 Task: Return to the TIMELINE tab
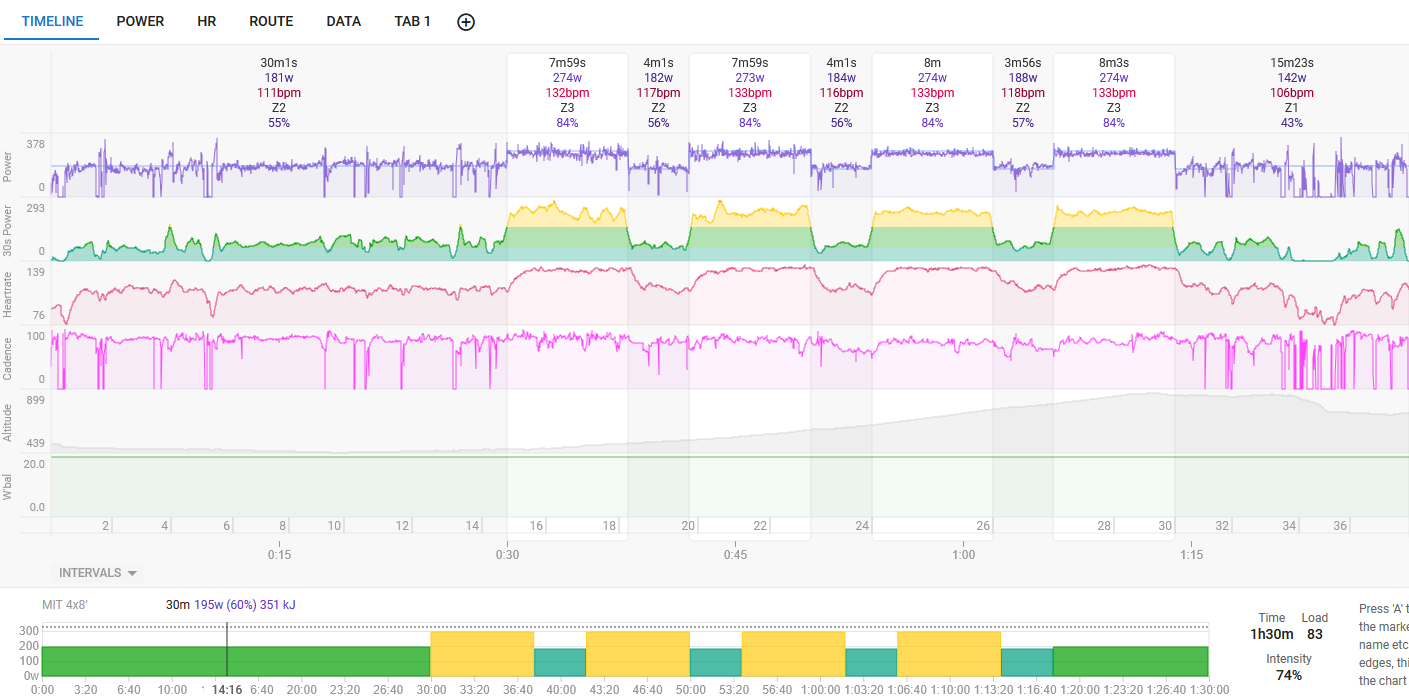pos(52,21)
